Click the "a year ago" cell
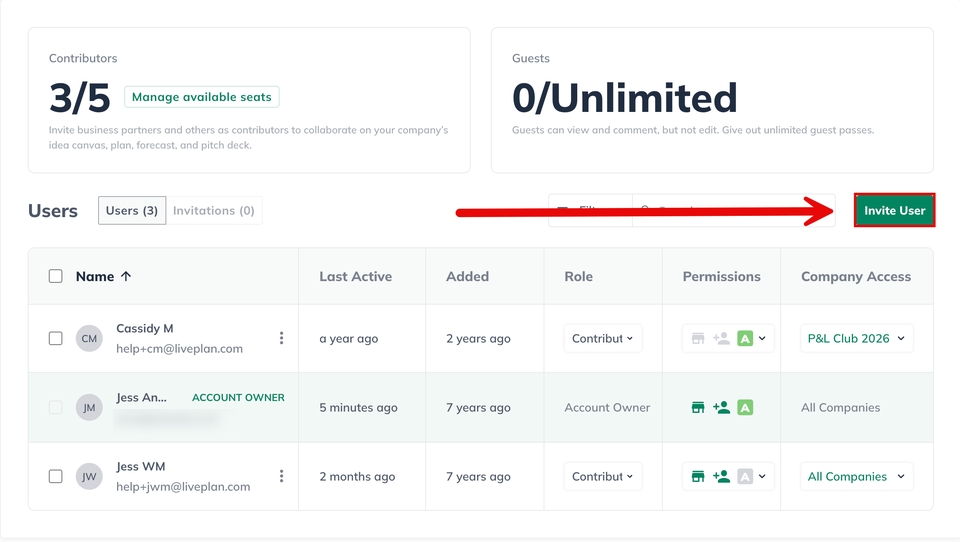 click(x=348, y=338)
